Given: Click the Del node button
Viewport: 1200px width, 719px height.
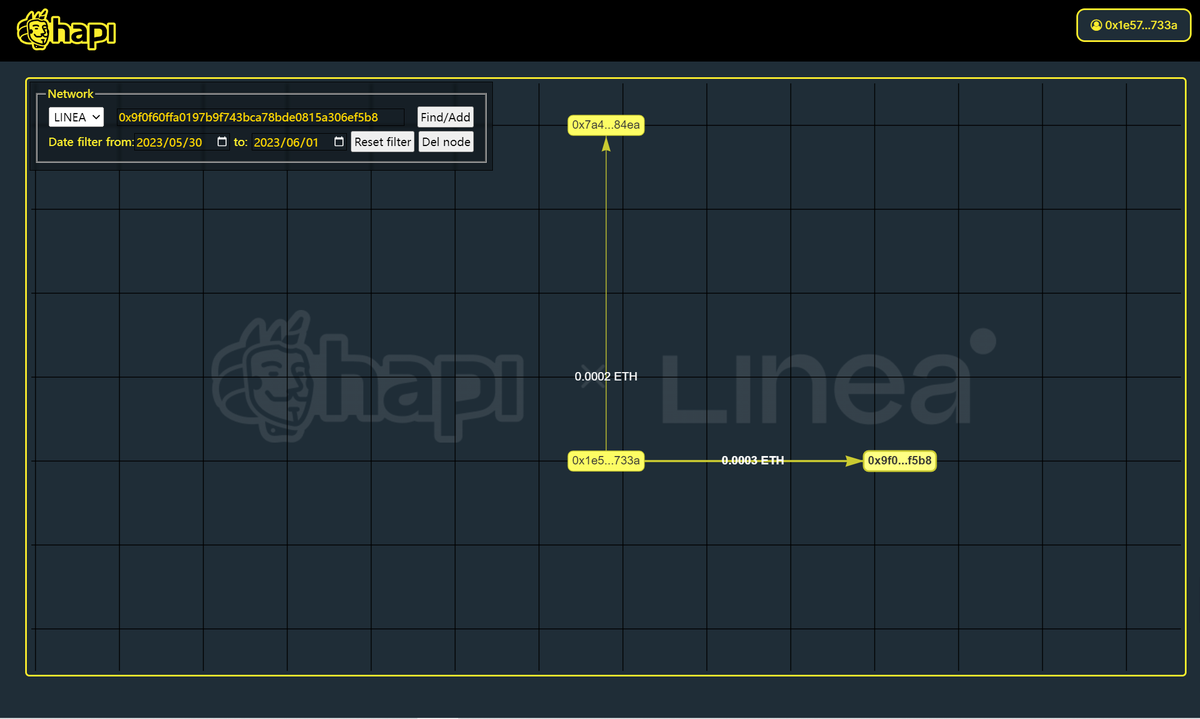Looking at the screenshot, I should 446,142.
